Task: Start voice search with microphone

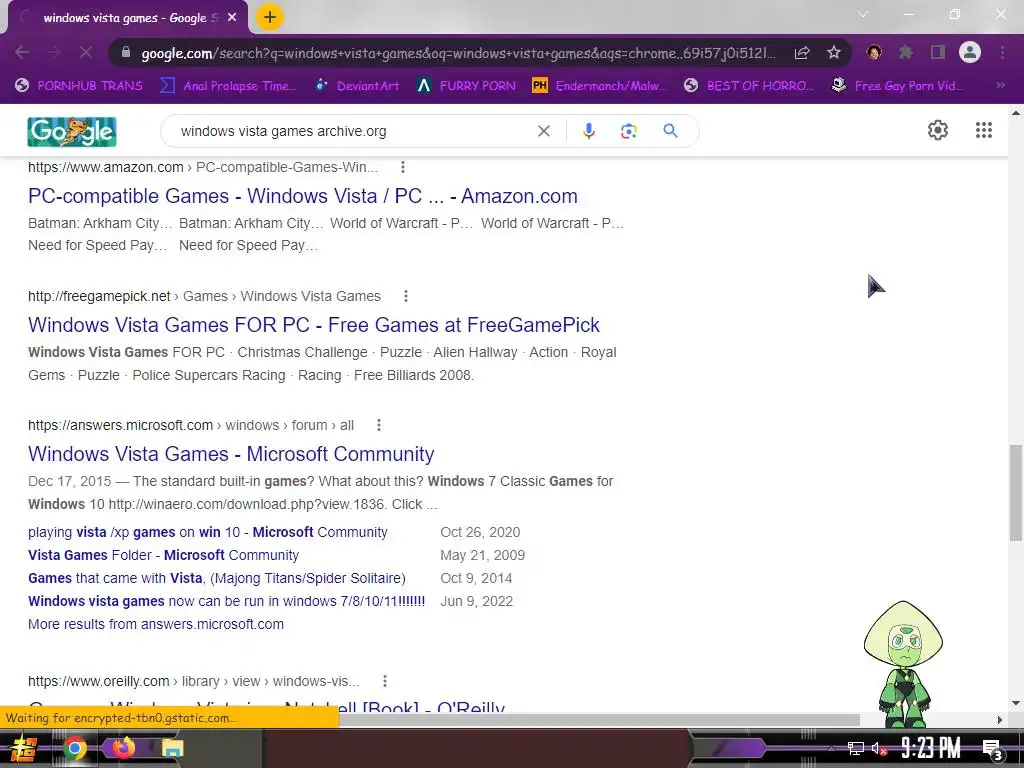Action: (x=588, y=131)
